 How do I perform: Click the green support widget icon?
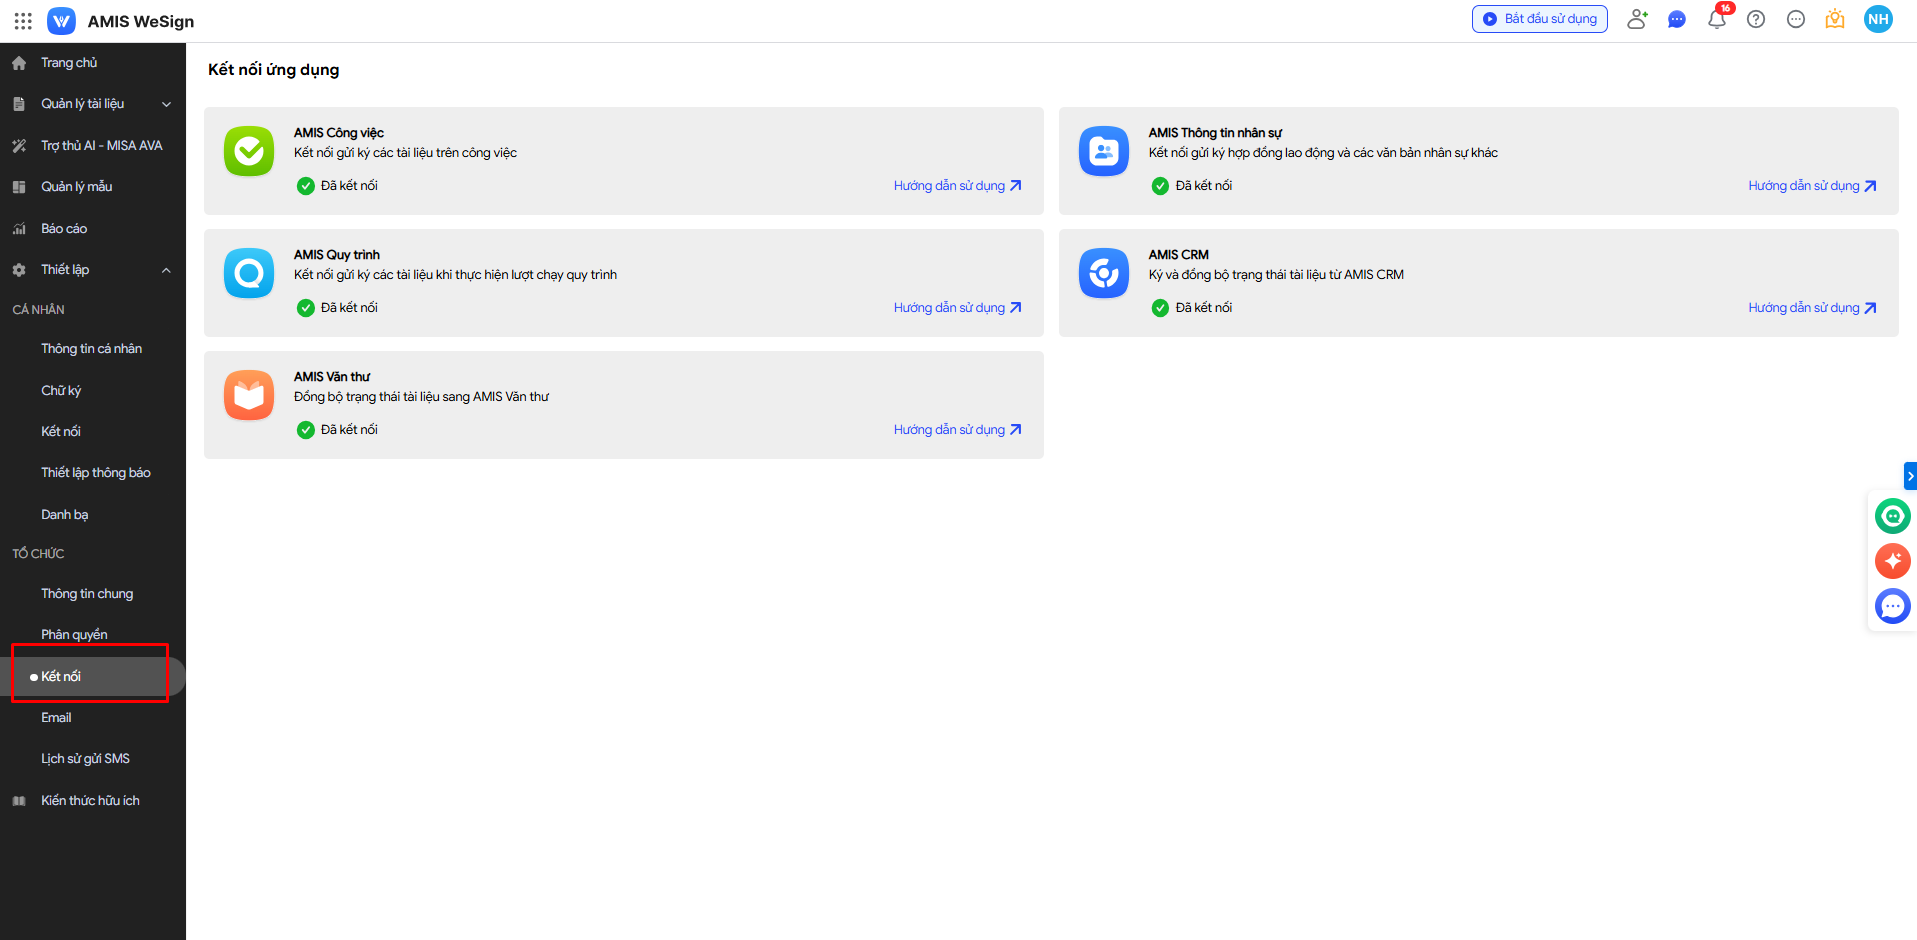(x=1892, y=516)
